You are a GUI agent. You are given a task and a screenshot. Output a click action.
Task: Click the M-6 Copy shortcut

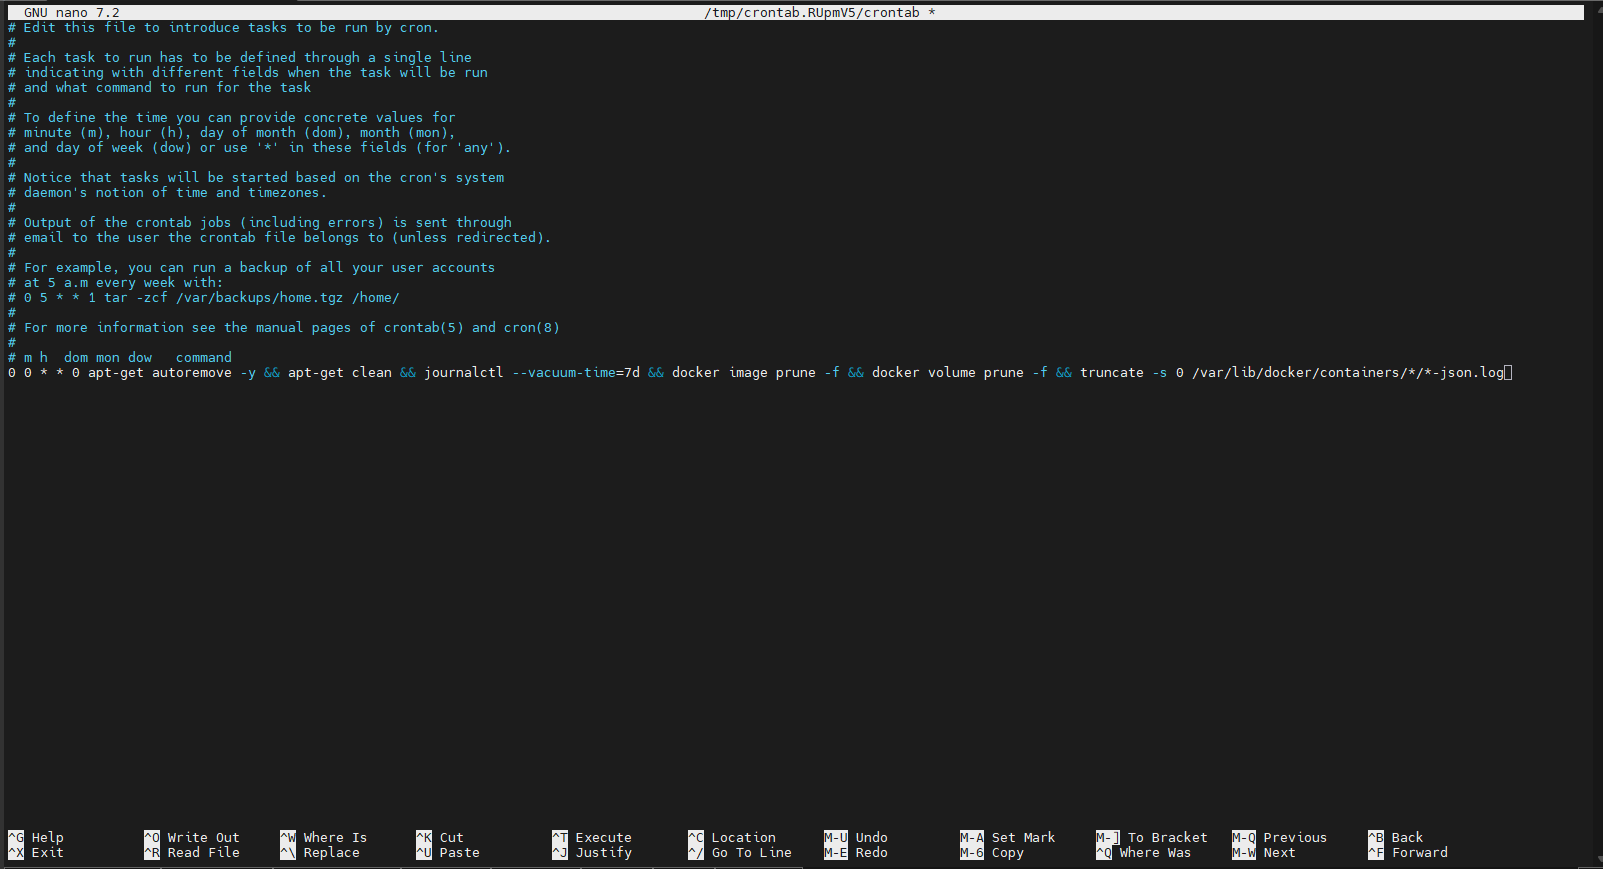click(992, 853)
